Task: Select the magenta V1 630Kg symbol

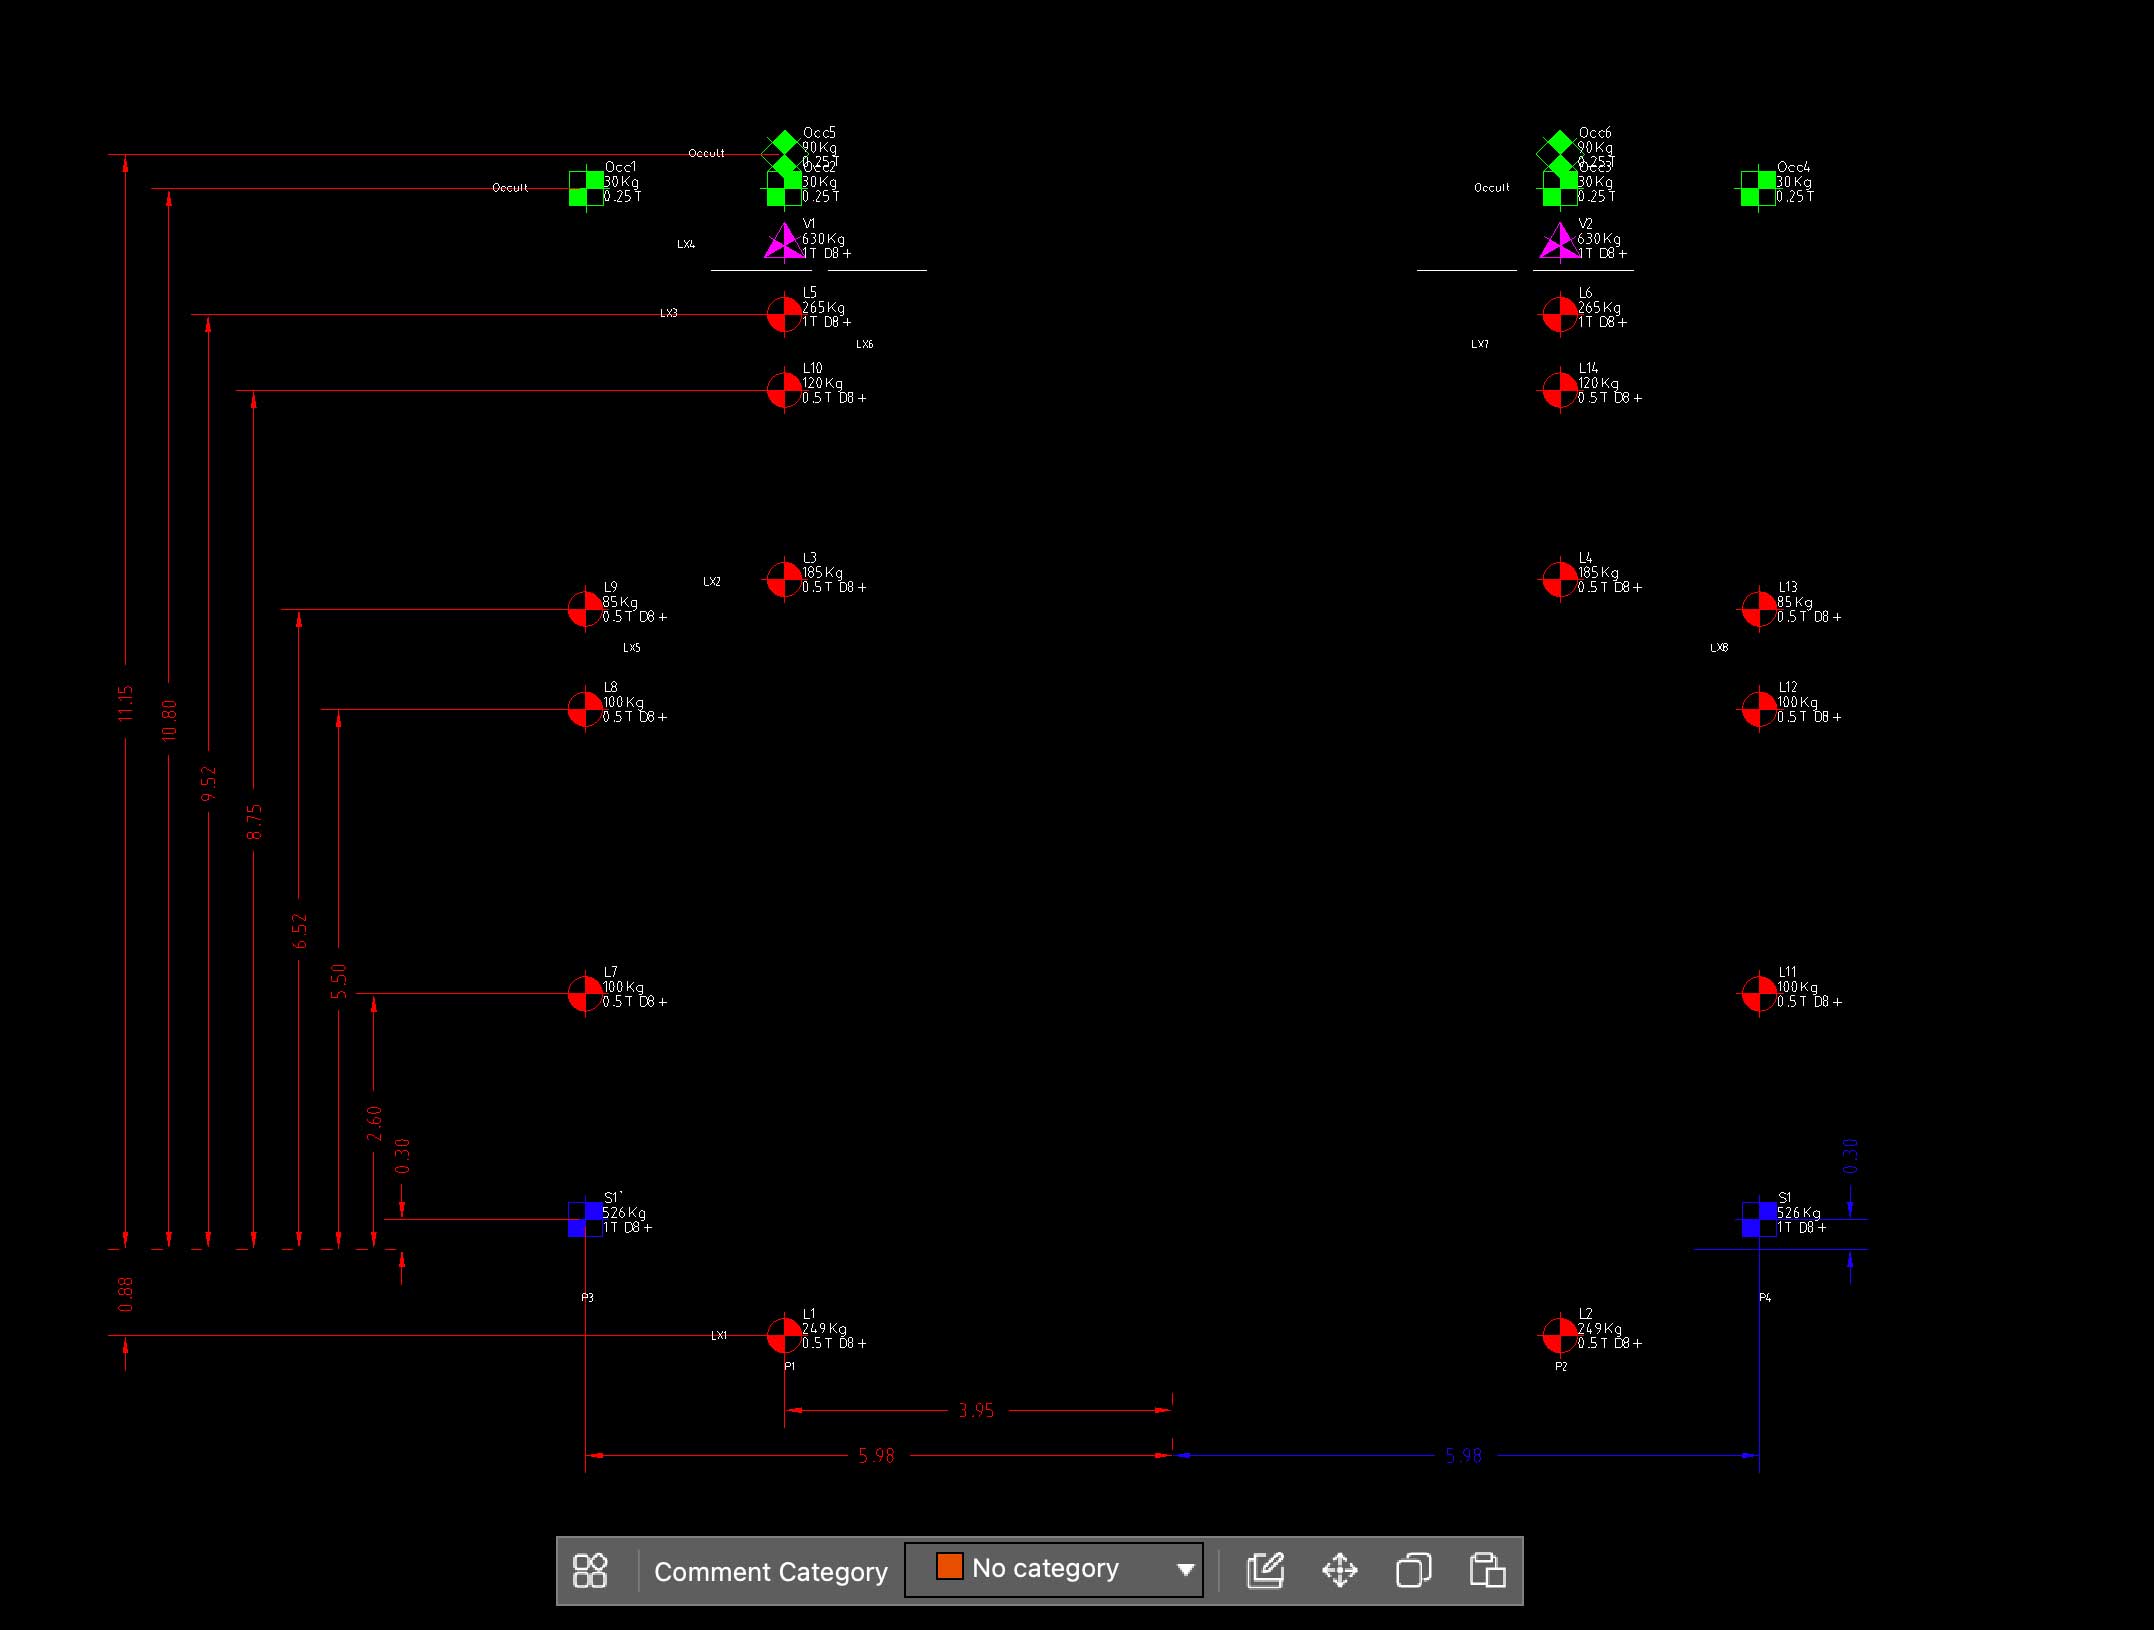Action: [783, 242]
